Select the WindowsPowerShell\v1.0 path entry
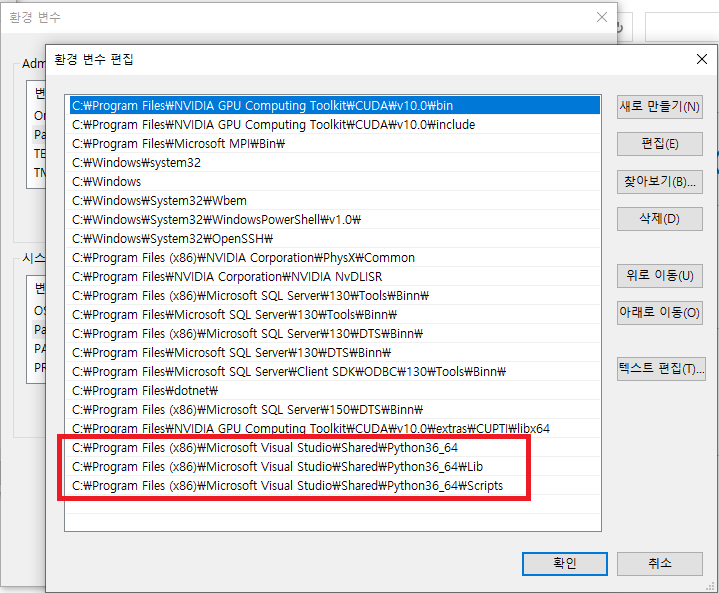 click(334, 220)
